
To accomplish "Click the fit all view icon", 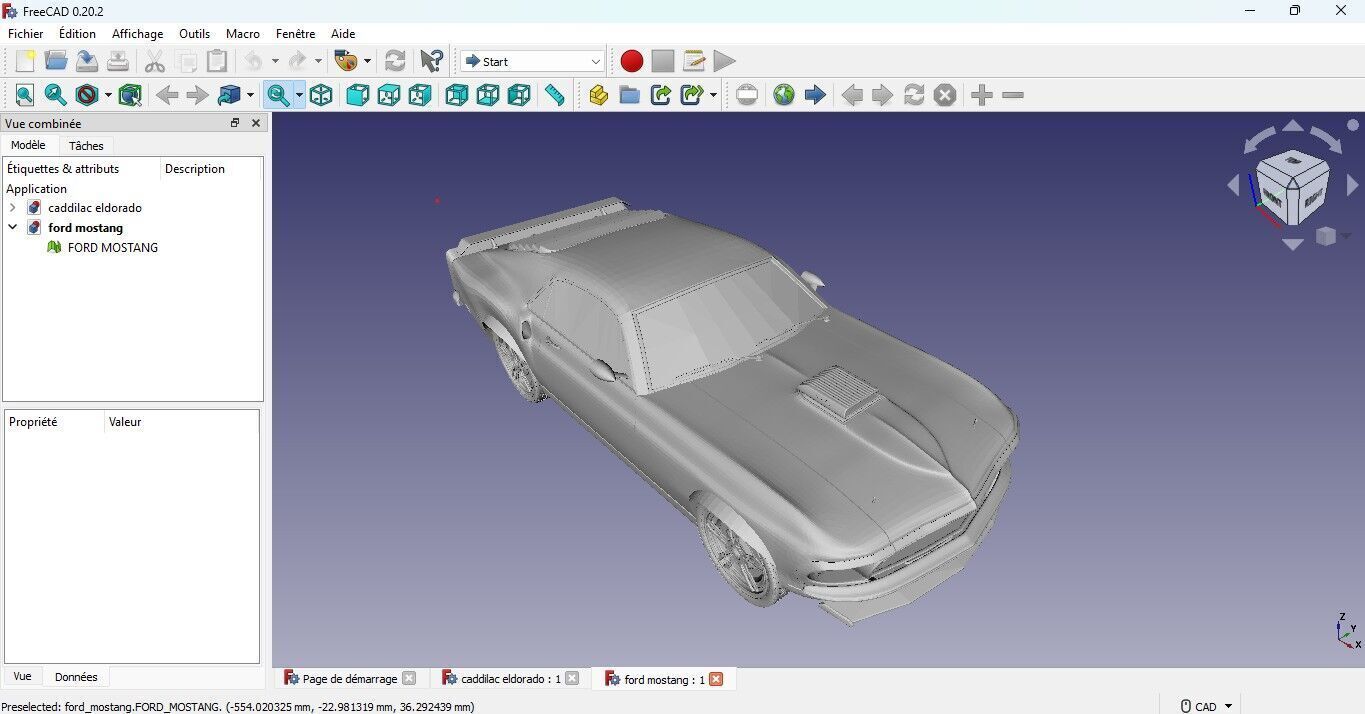I will (x=25, y=95).
